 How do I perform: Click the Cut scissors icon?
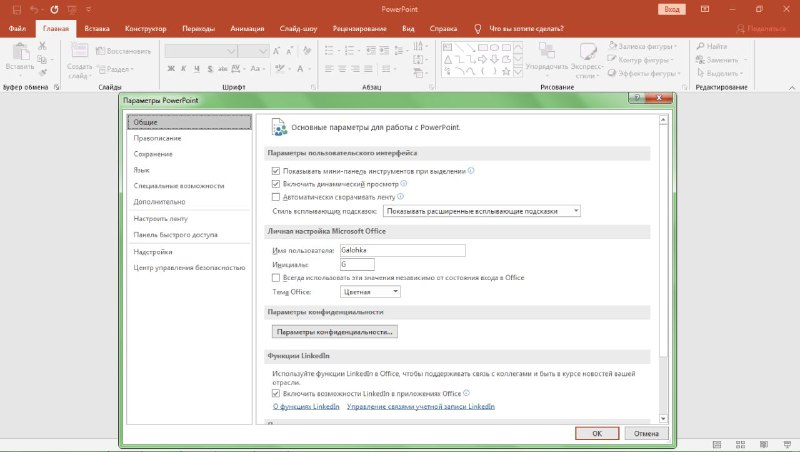(42, 46)
